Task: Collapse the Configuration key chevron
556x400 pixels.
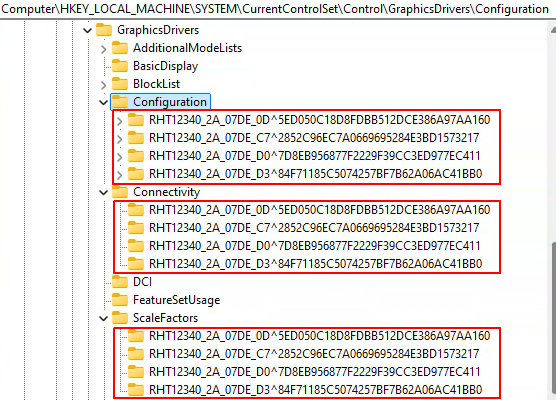Action: coord(103,102)
